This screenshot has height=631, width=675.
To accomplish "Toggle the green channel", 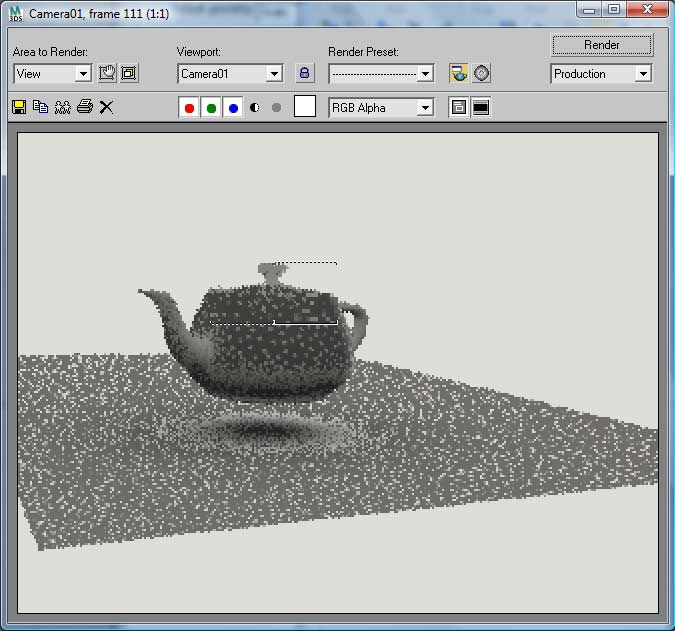I will click(x=211, y=108).
